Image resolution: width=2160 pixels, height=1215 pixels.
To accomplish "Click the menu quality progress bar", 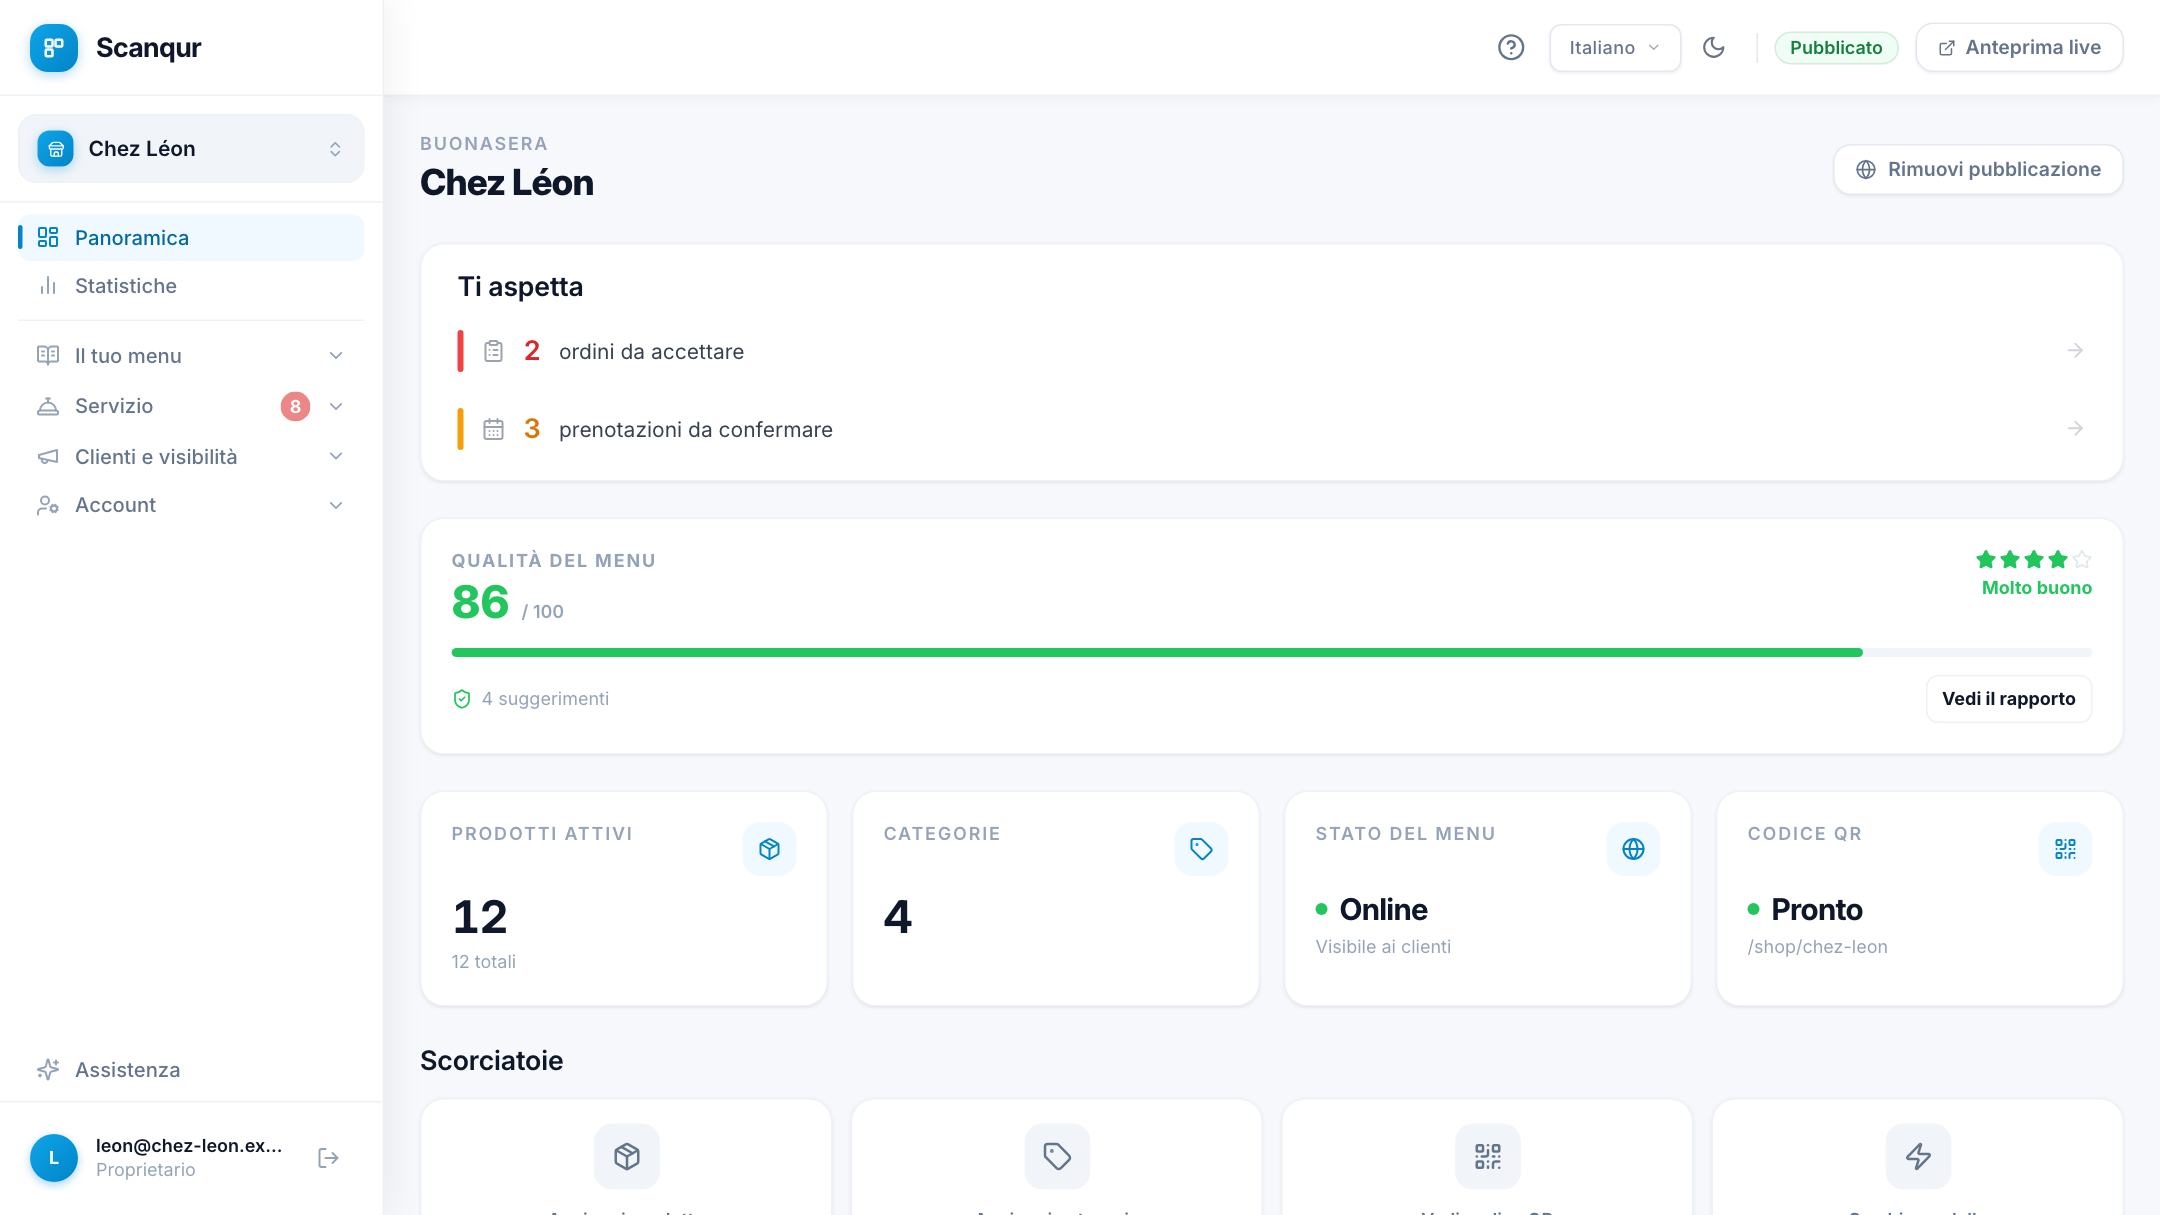I will point(1271,653).
